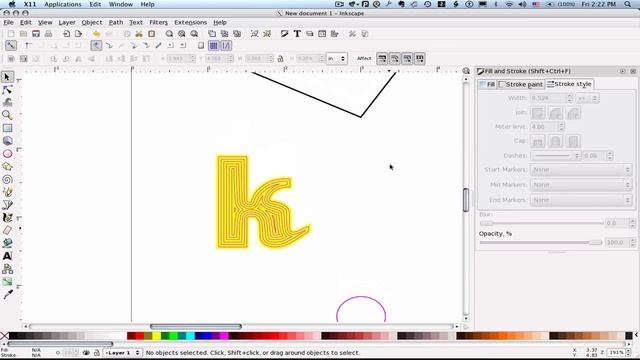
Task: Click Spotlight search in menu bar
Action: coord(628,4)
